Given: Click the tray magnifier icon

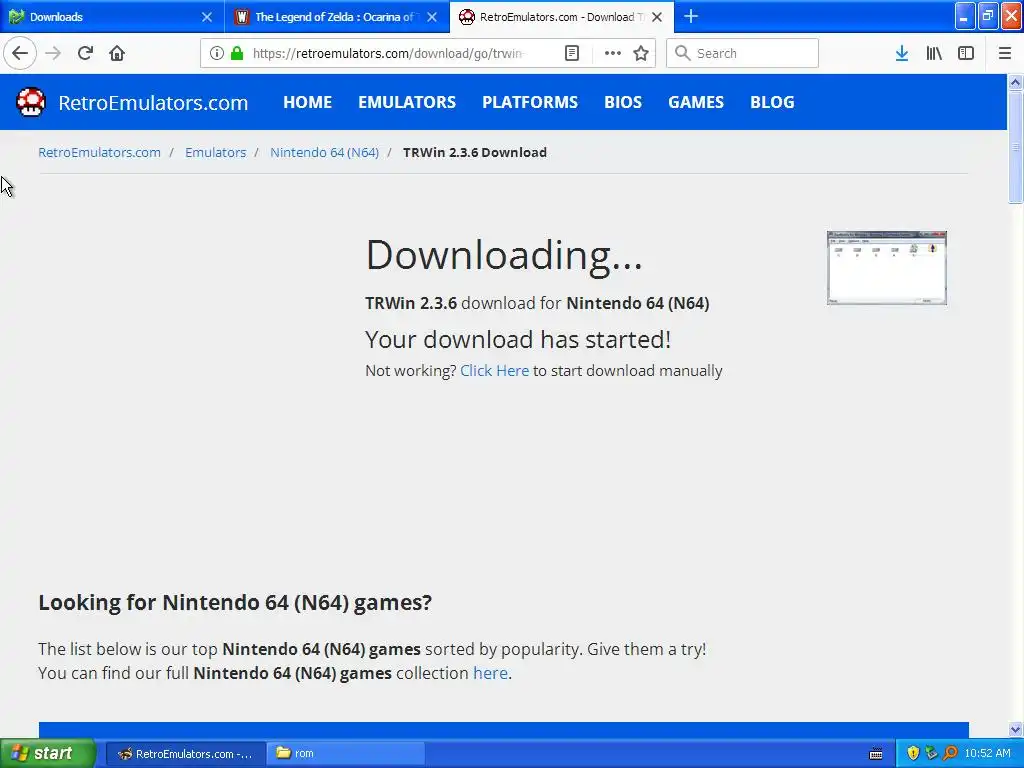Looking at the screenshot, I should (950, 753).
